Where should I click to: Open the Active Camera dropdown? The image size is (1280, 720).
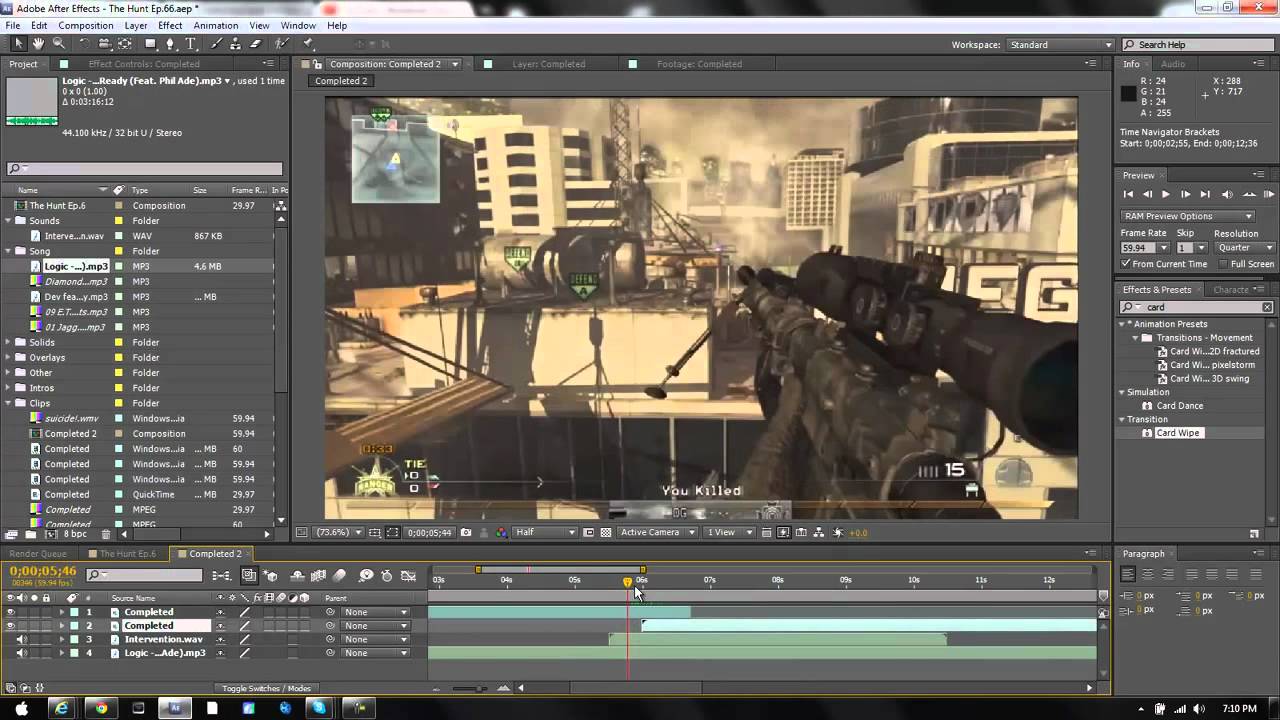[x=657, y=532]
